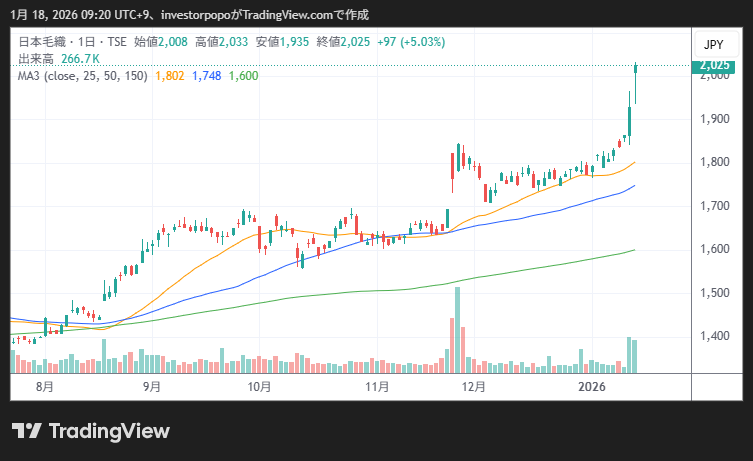Image resolution: width=753 pixels, height=461 pixels.
Task: Open the JPY currency selector
Action: pos(713,45)
